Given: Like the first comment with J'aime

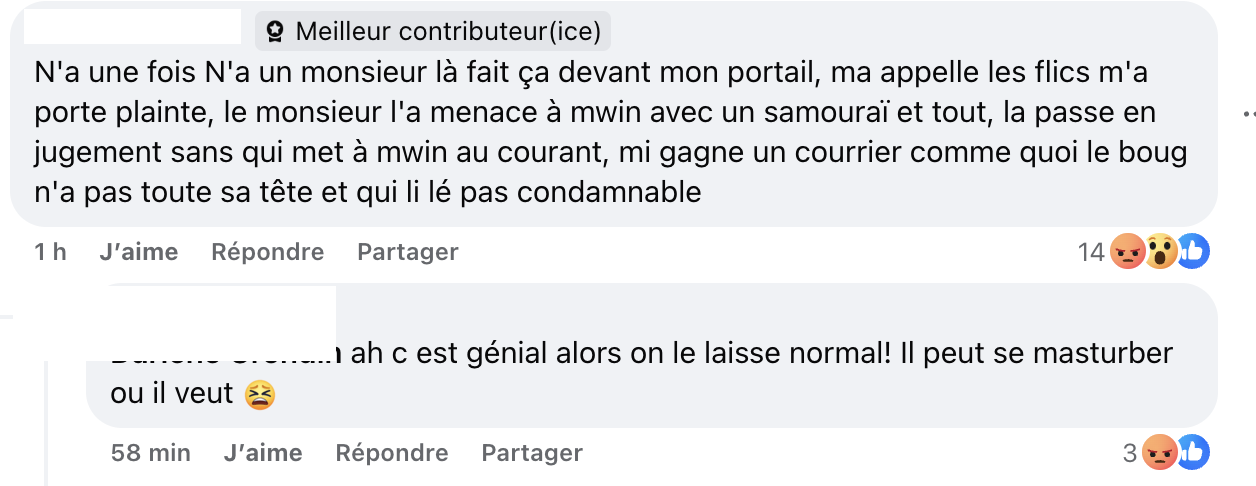Looking at the screenshot, I should point(138,252).
